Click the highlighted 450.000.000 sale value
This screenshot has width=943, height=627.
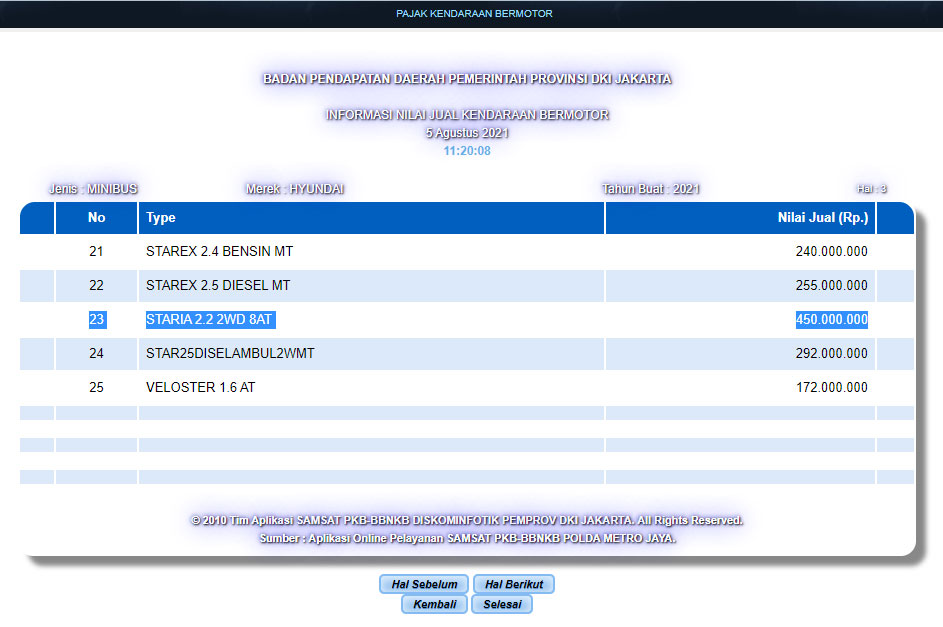(832, 319)
